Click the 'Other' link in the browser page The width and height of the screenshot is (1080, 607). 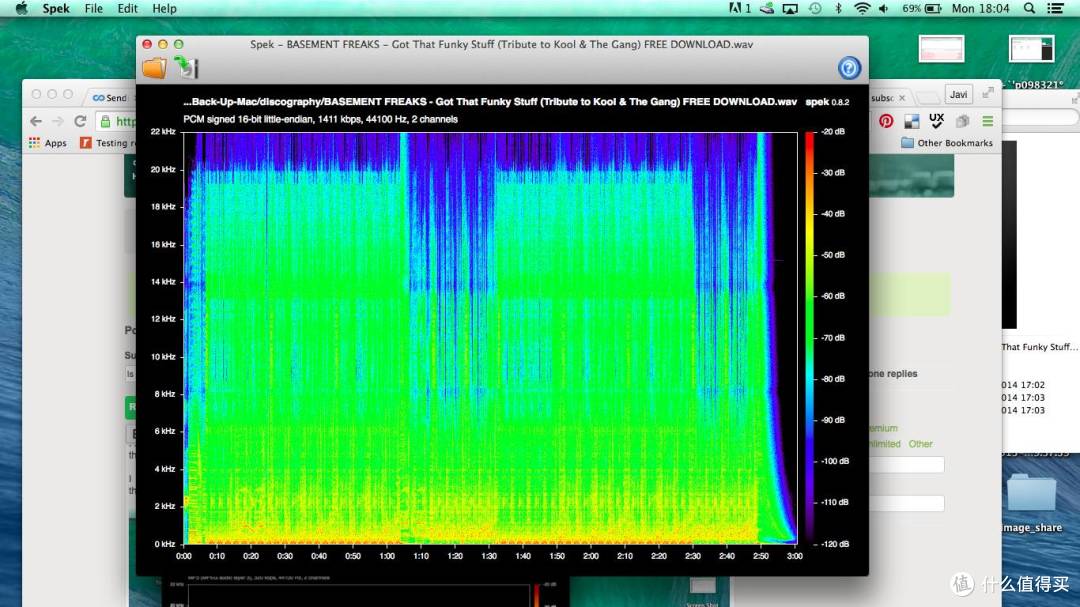(x=920, y=444)
